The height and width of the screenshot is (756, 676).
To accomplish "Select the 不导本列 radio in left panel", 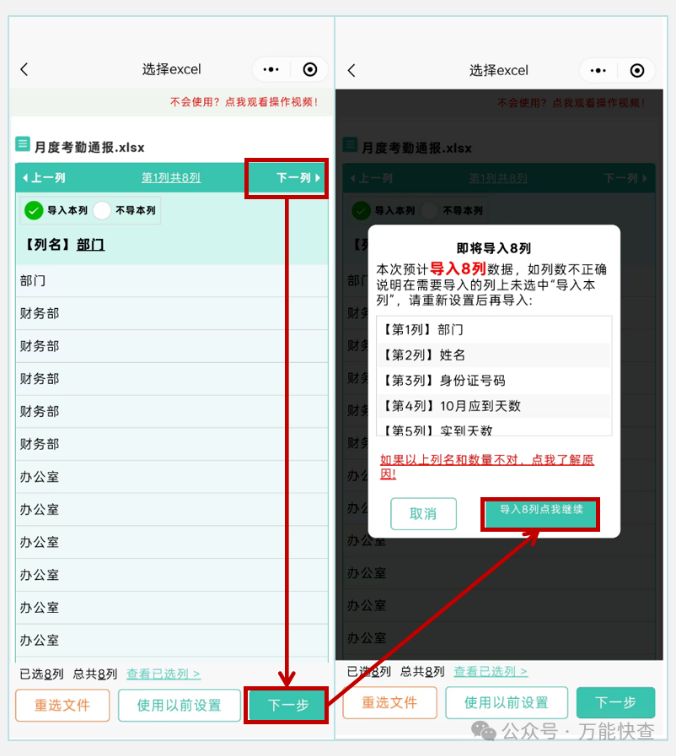I will pos(102,211).
